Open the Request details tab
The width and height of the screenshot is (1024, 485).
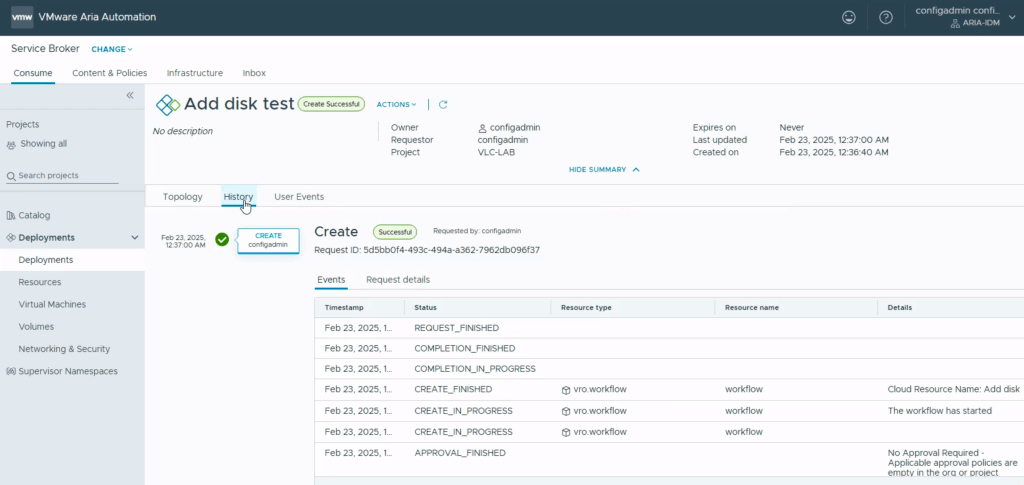(398, 280)
